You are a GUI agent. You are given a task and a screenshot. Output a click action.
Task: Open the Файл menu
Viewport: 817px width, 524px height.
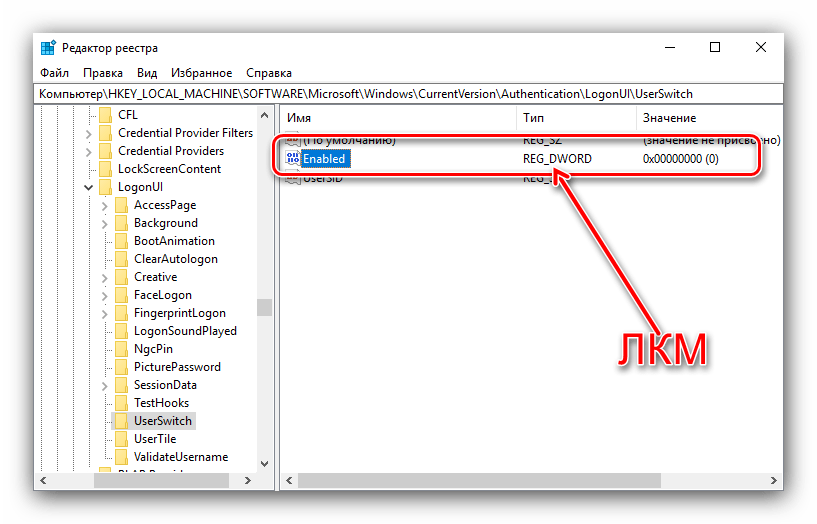pyautogui.click(x=54, y=73)
